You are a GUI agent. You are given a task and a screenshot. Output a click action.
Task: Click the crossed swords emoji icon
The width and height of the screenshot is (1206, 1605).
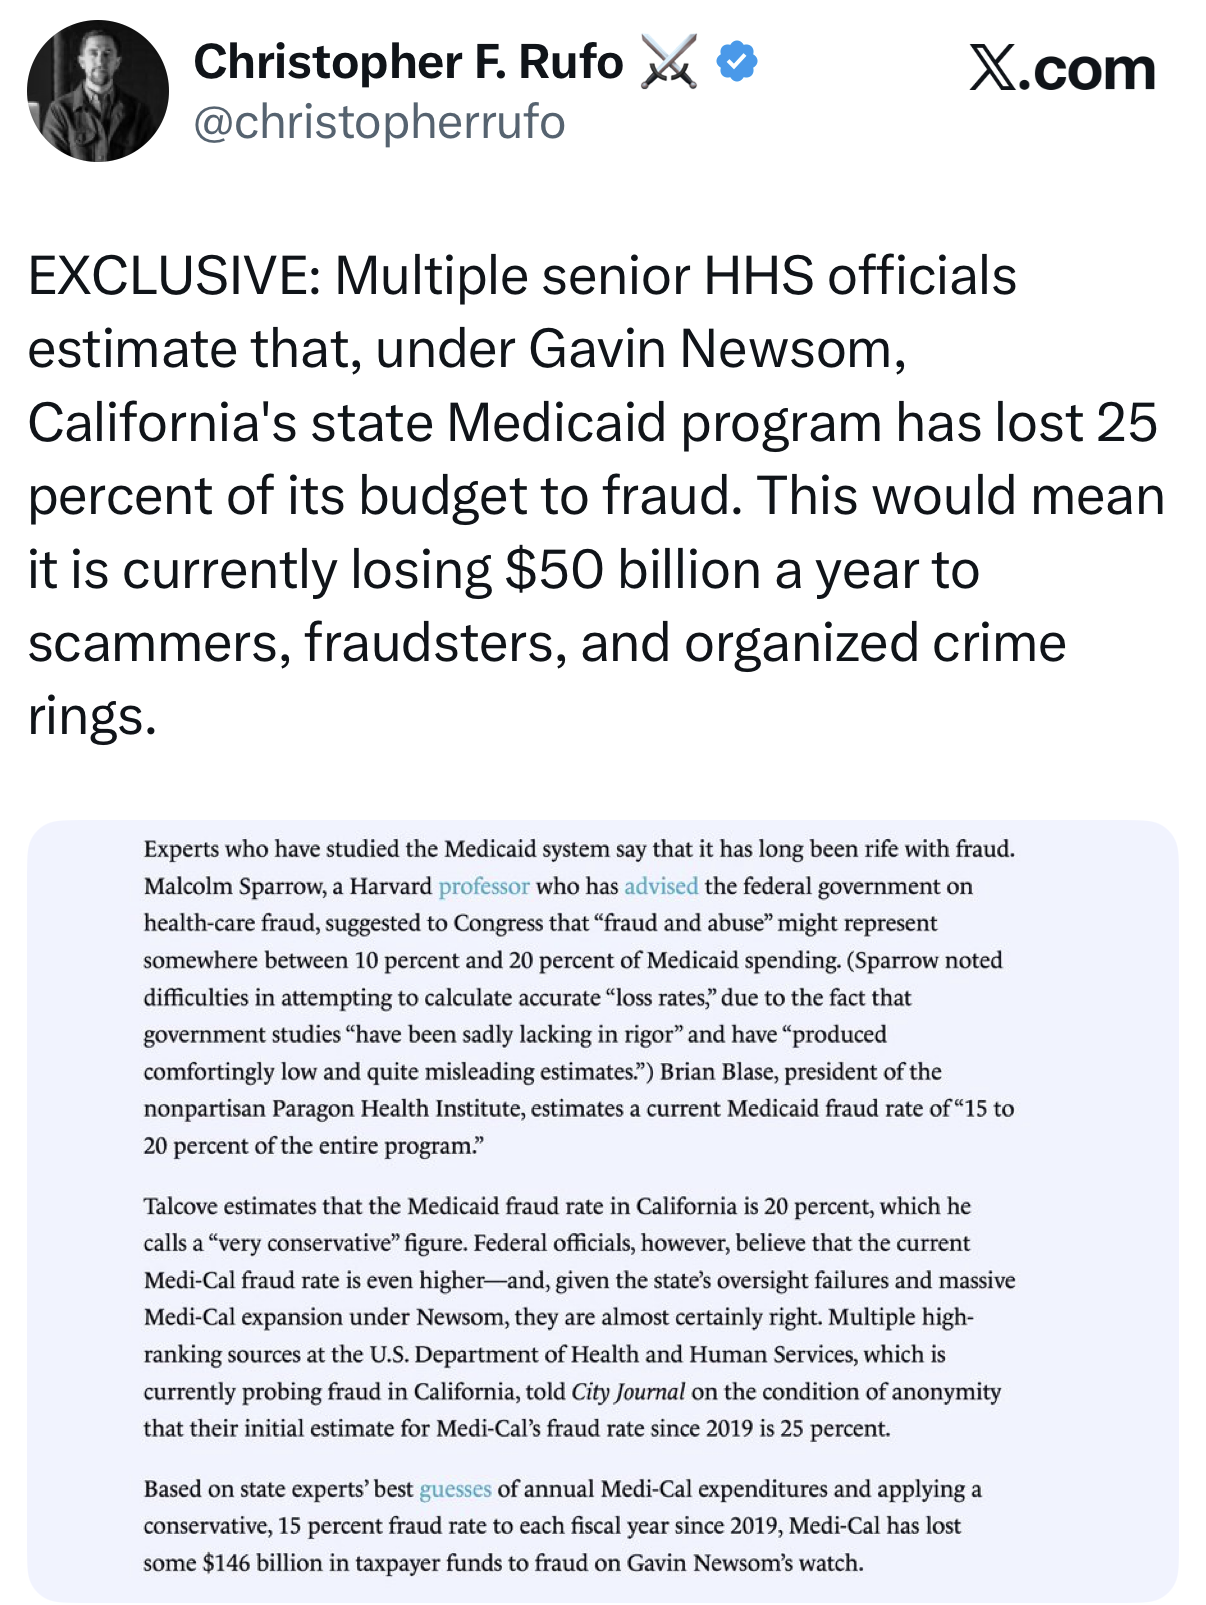pos(668,62)
